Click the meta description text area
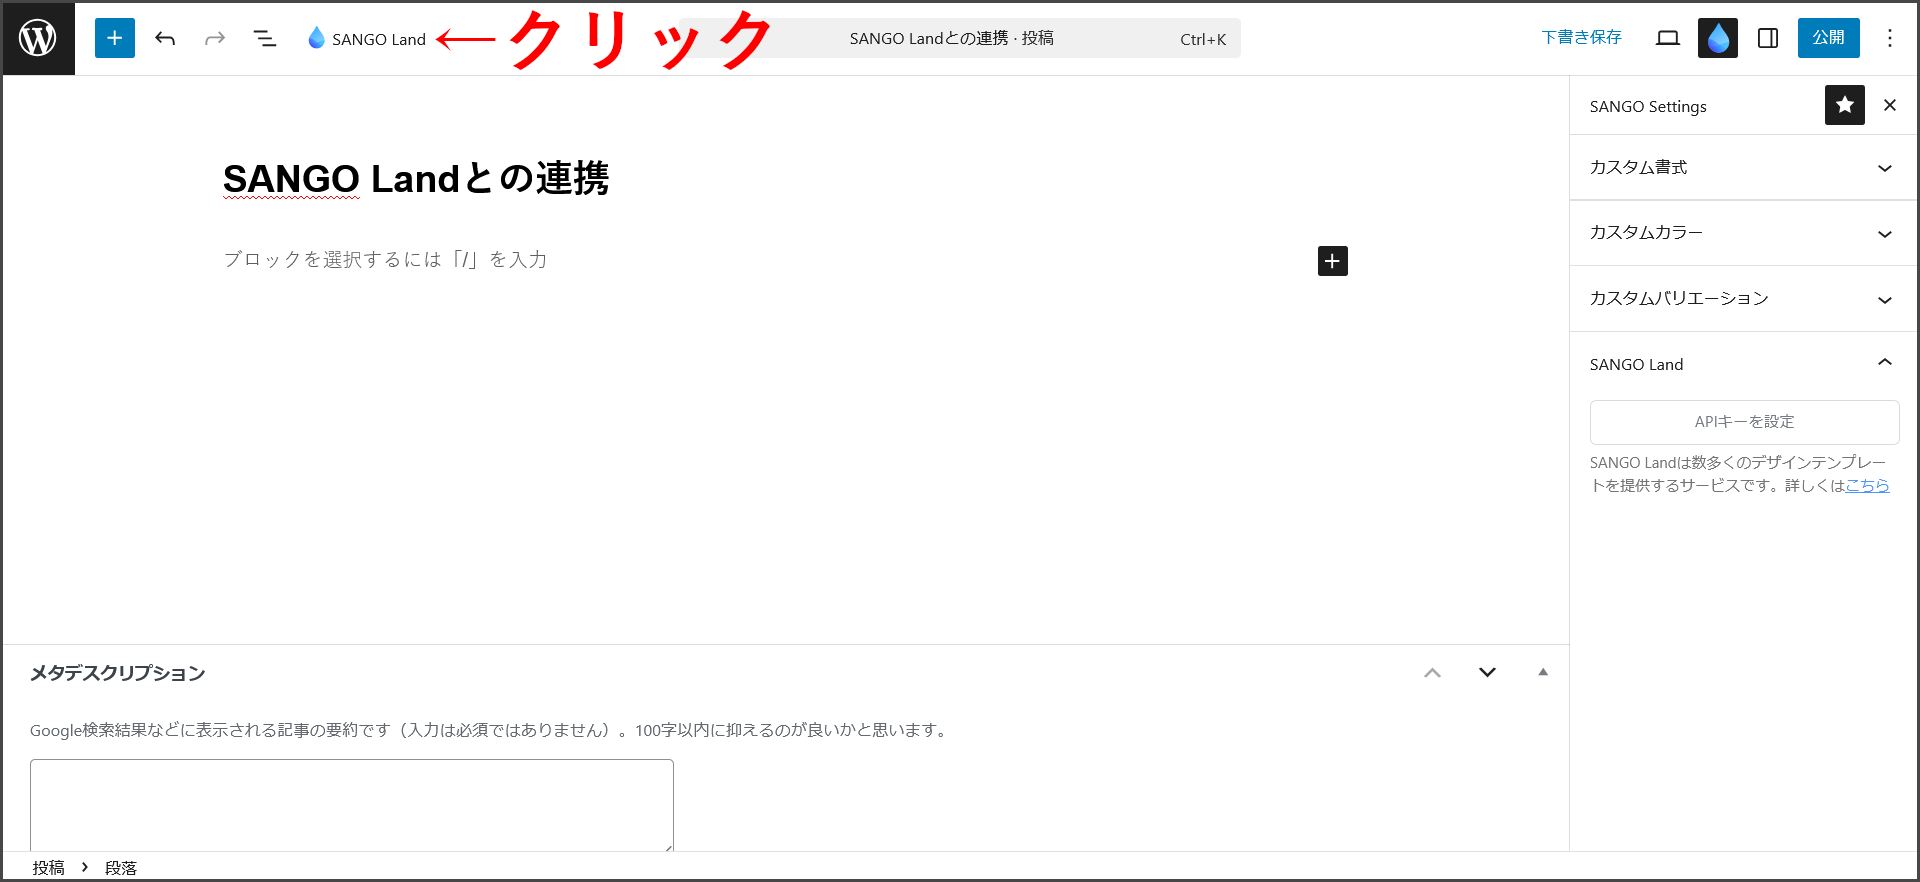 352,805
